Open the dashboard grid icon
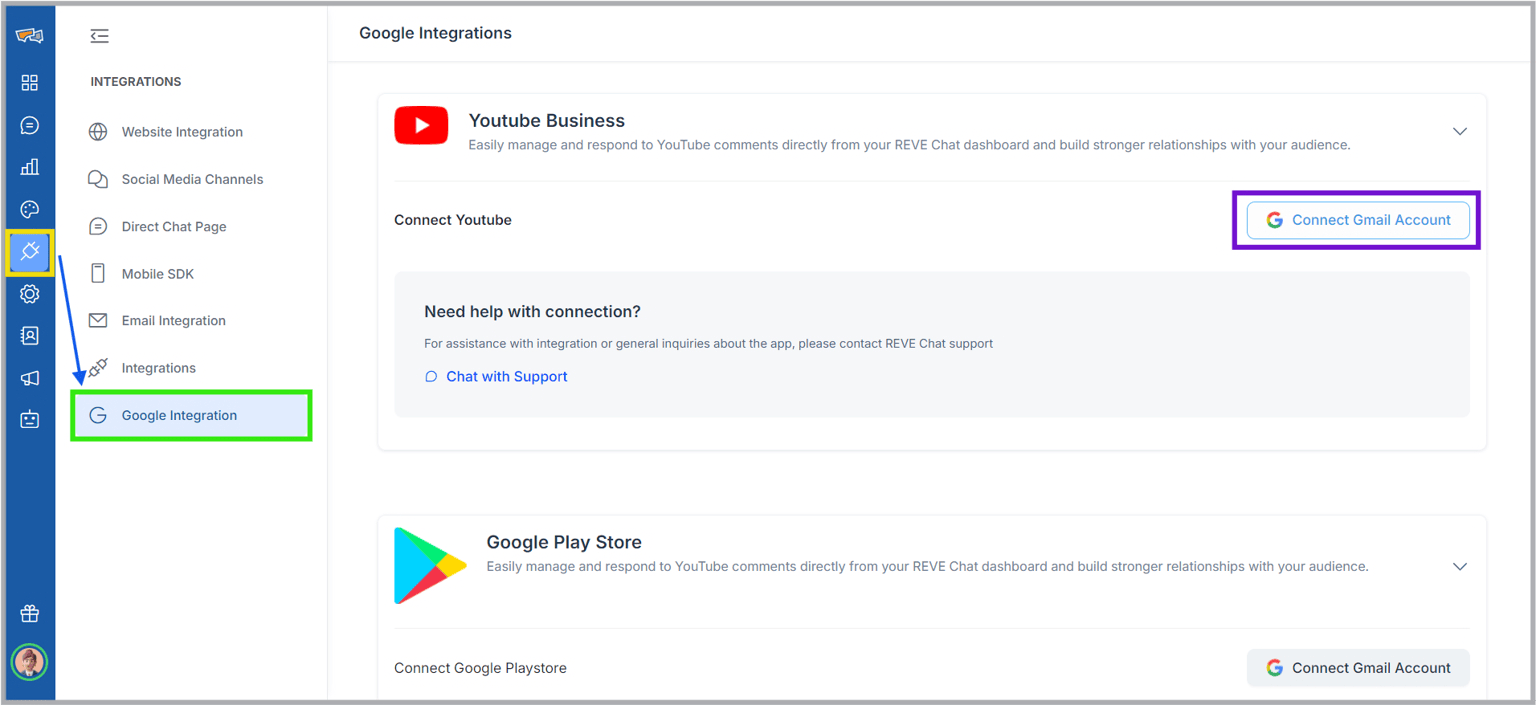The image size is (1536, 705). (x=29, y=83)
